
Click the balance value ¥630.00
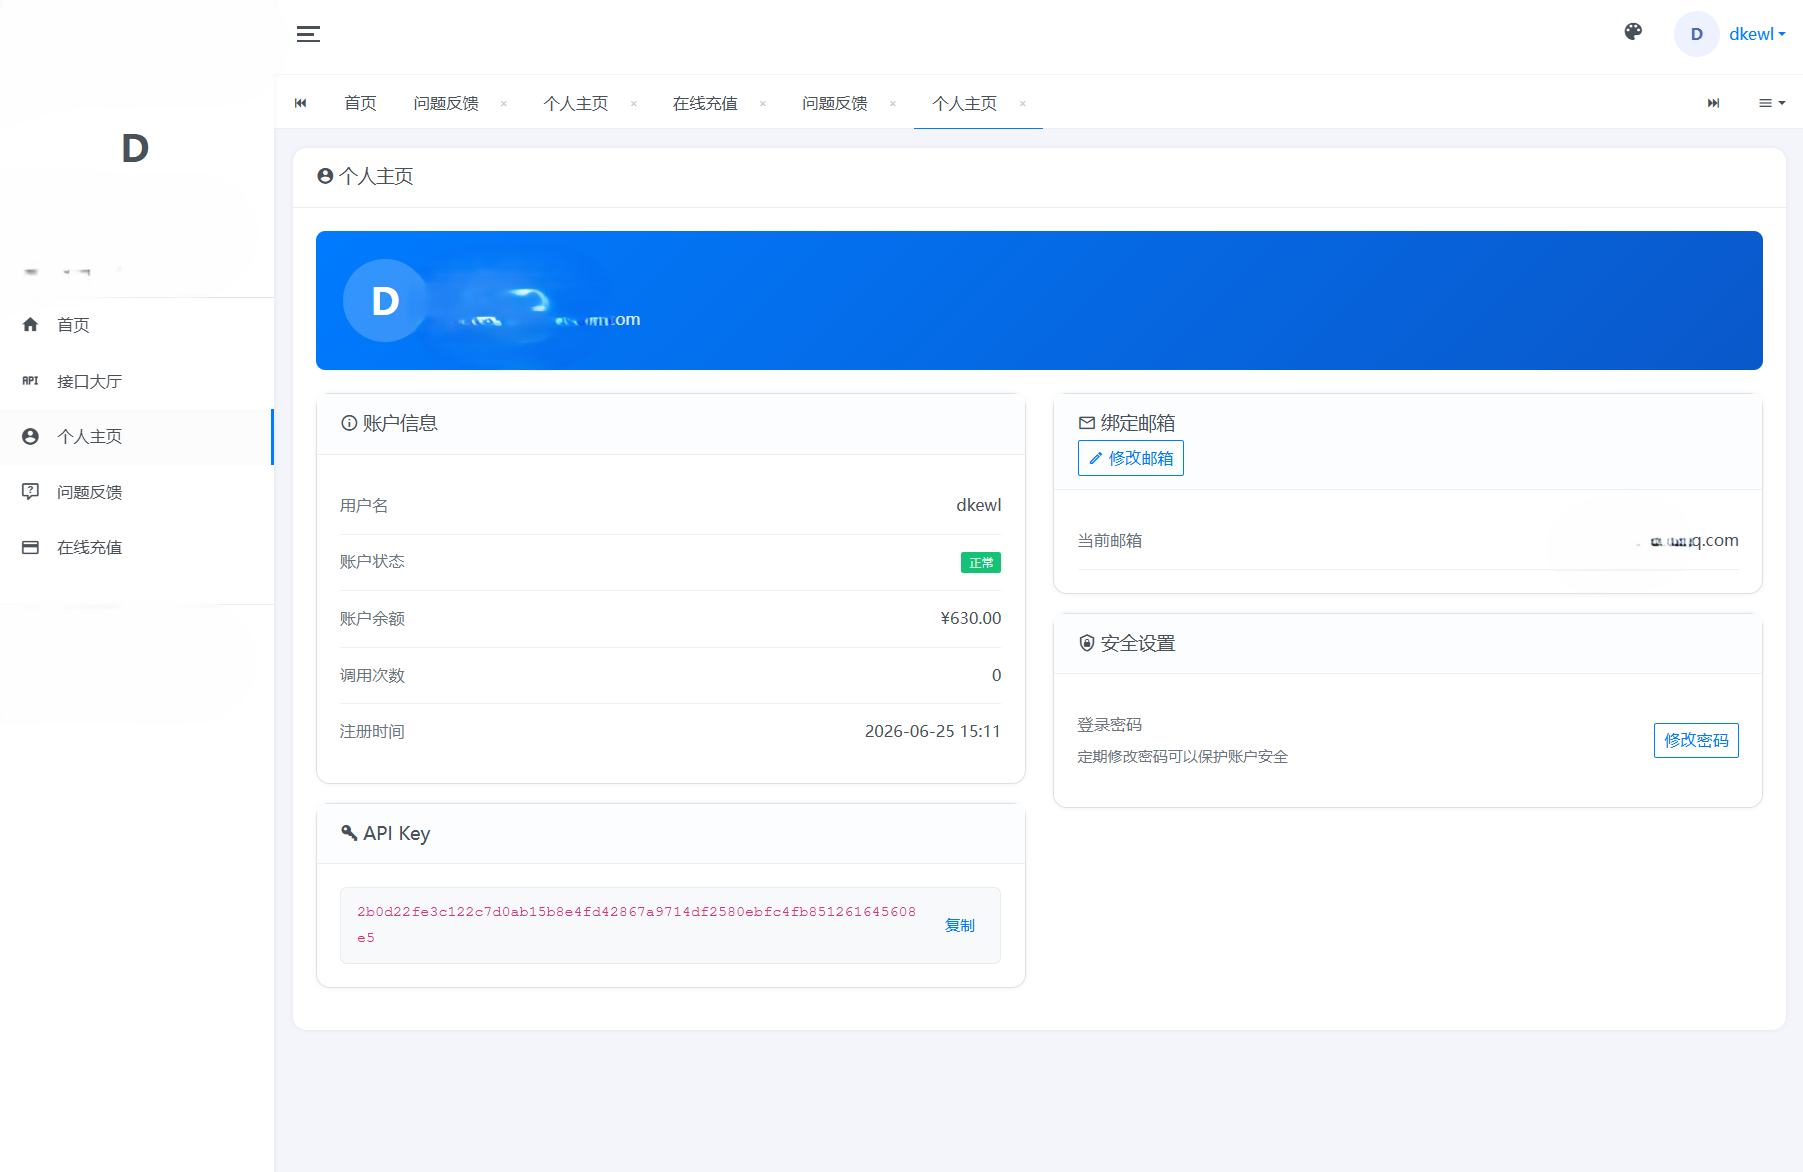tap(971, 618)
